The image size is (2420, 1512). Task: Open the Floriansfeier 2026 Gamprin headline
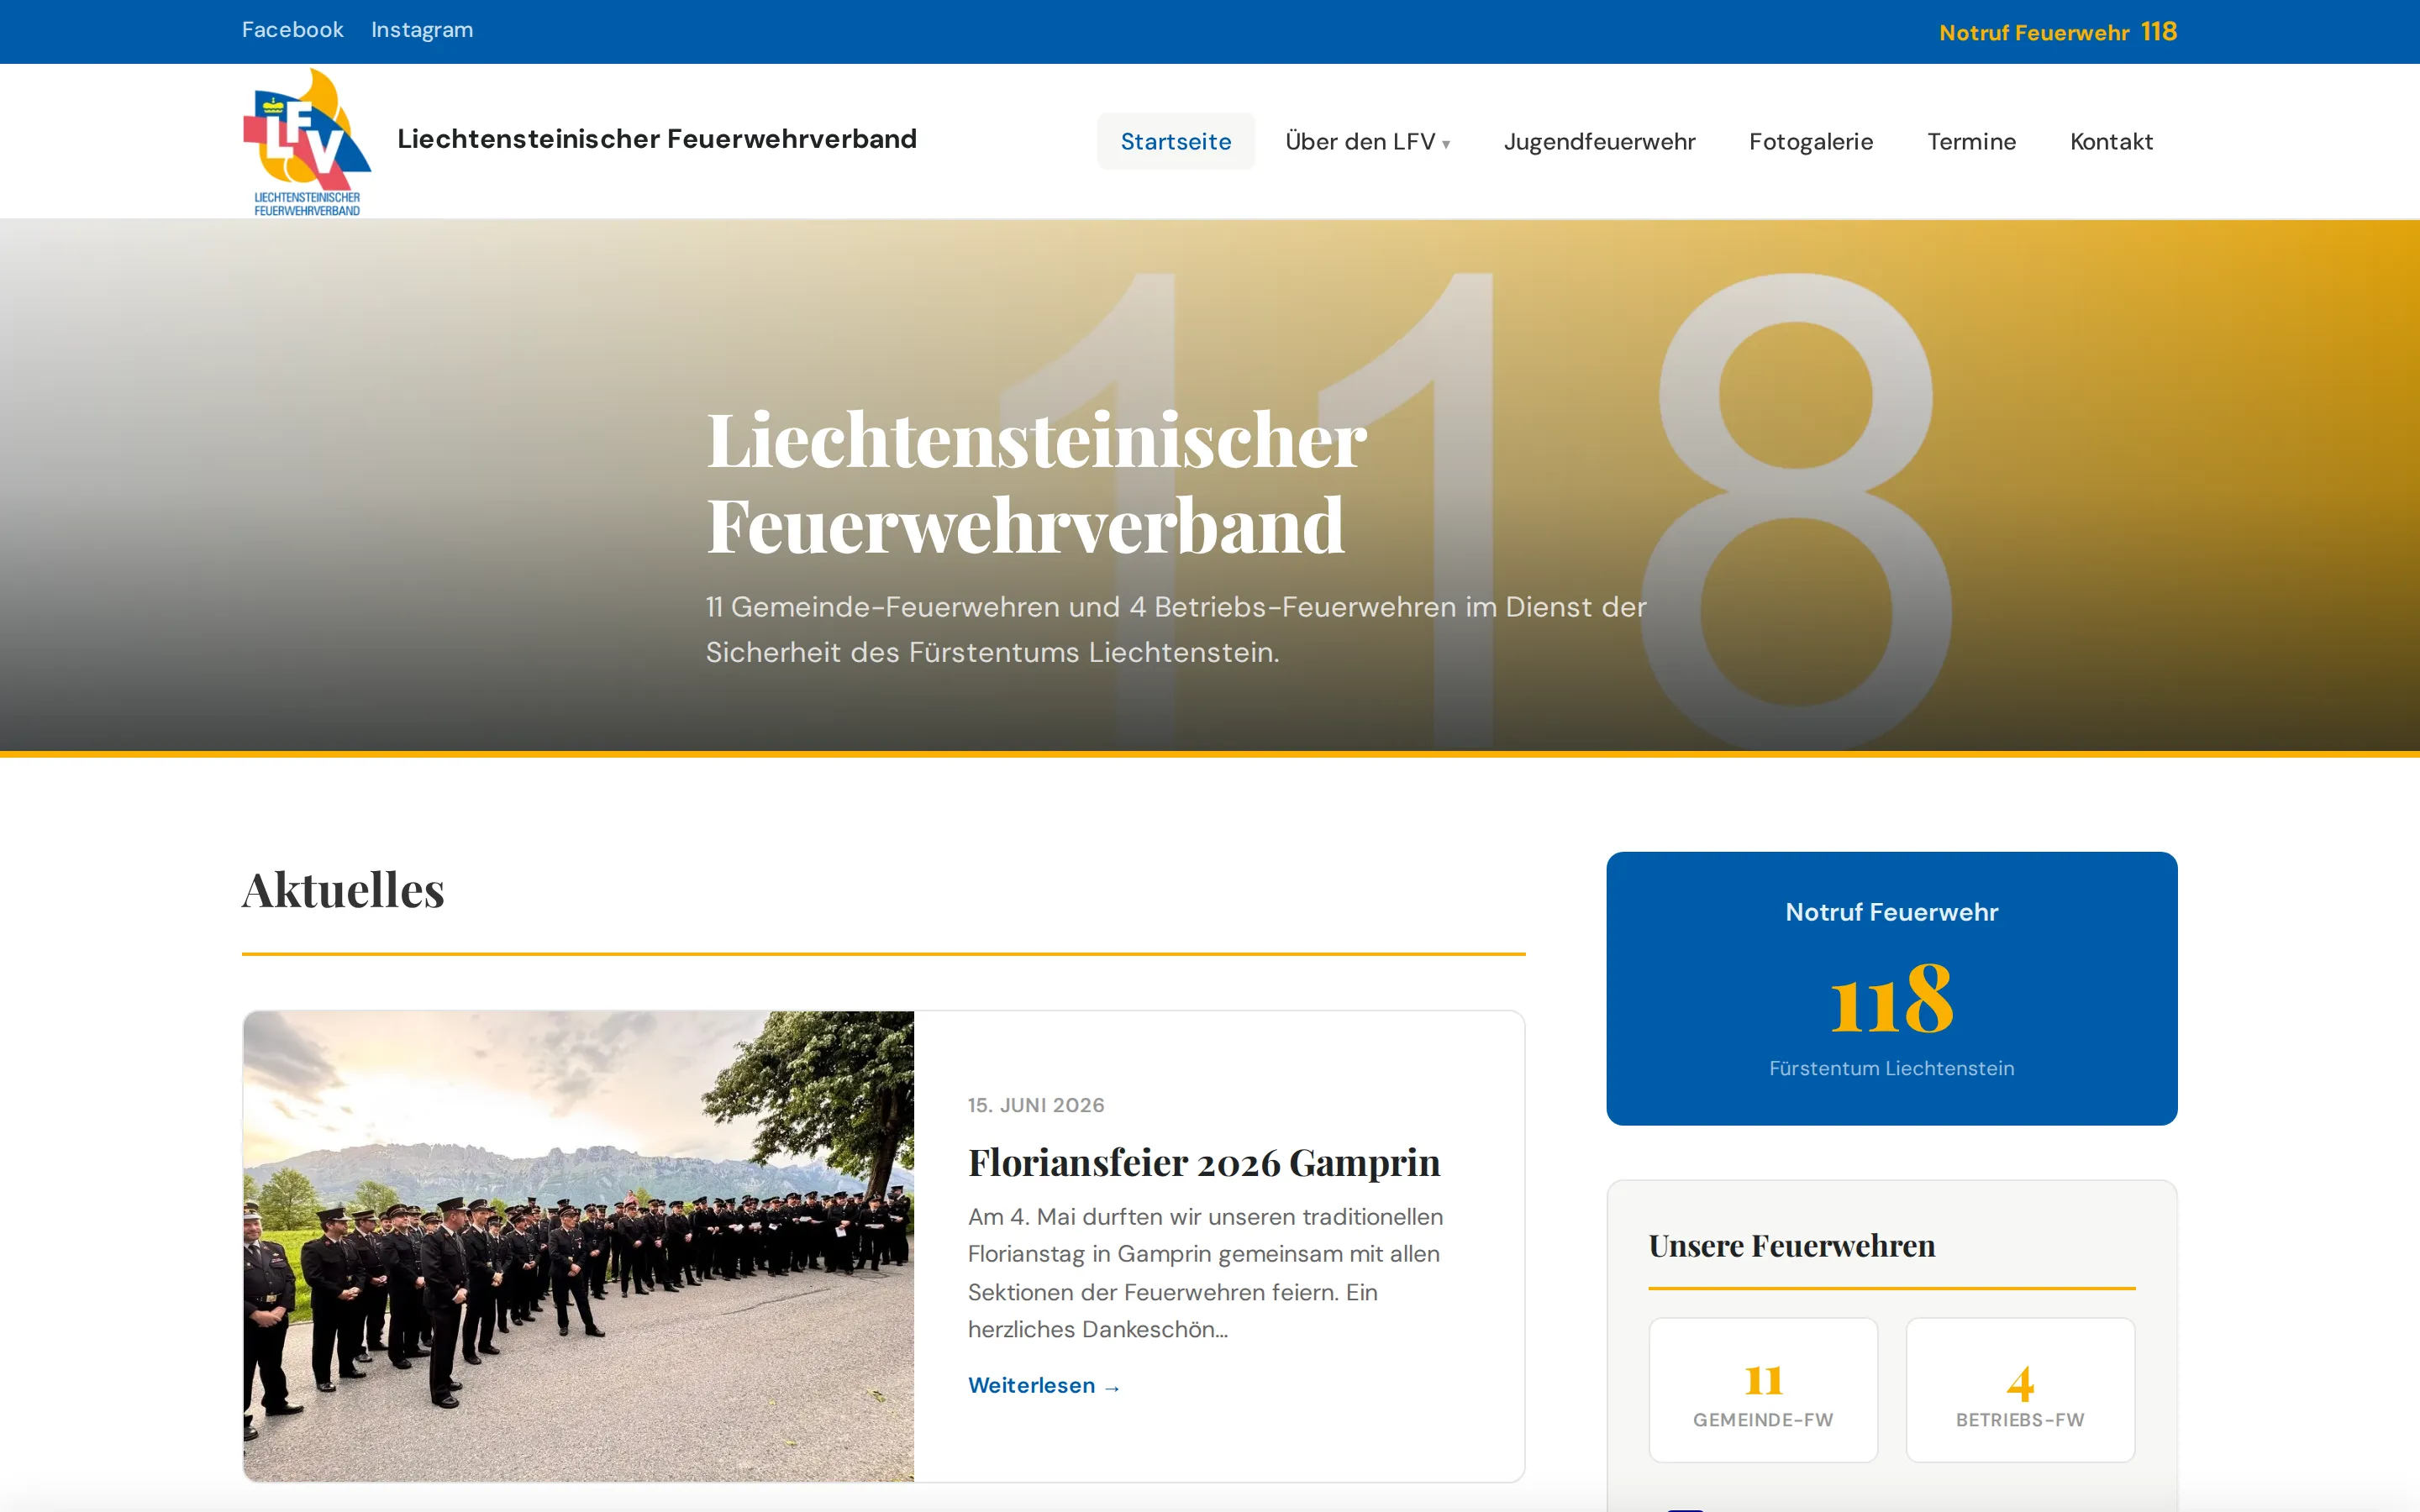pyautogui.click(x=1204, y=1162)
